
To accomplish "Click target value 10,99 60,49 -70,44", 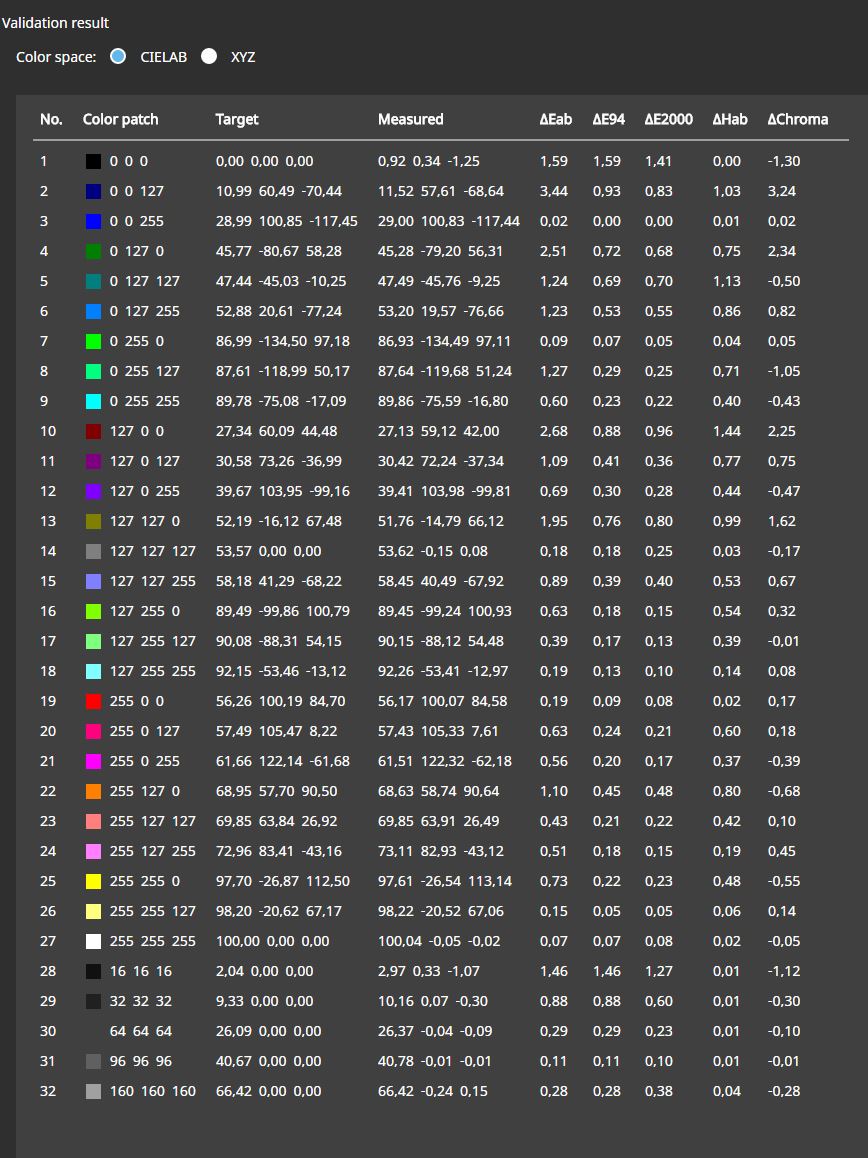I will coord(278,191).
